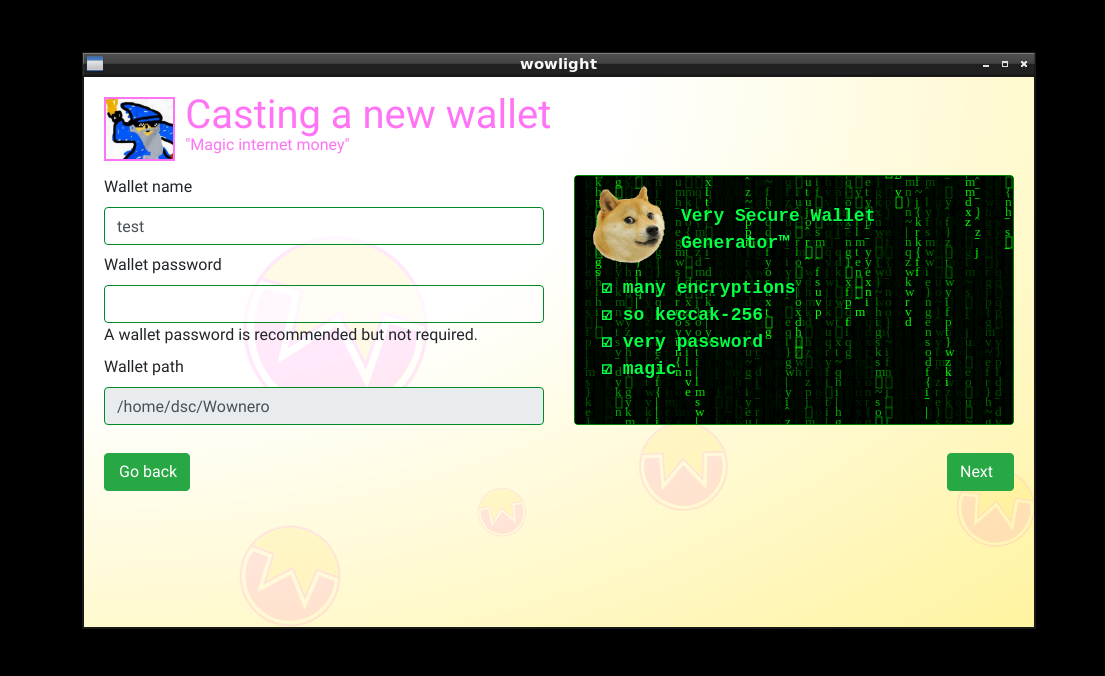Click the wizard avatar icon
The image size is (1105, 676).
point(140,129)
